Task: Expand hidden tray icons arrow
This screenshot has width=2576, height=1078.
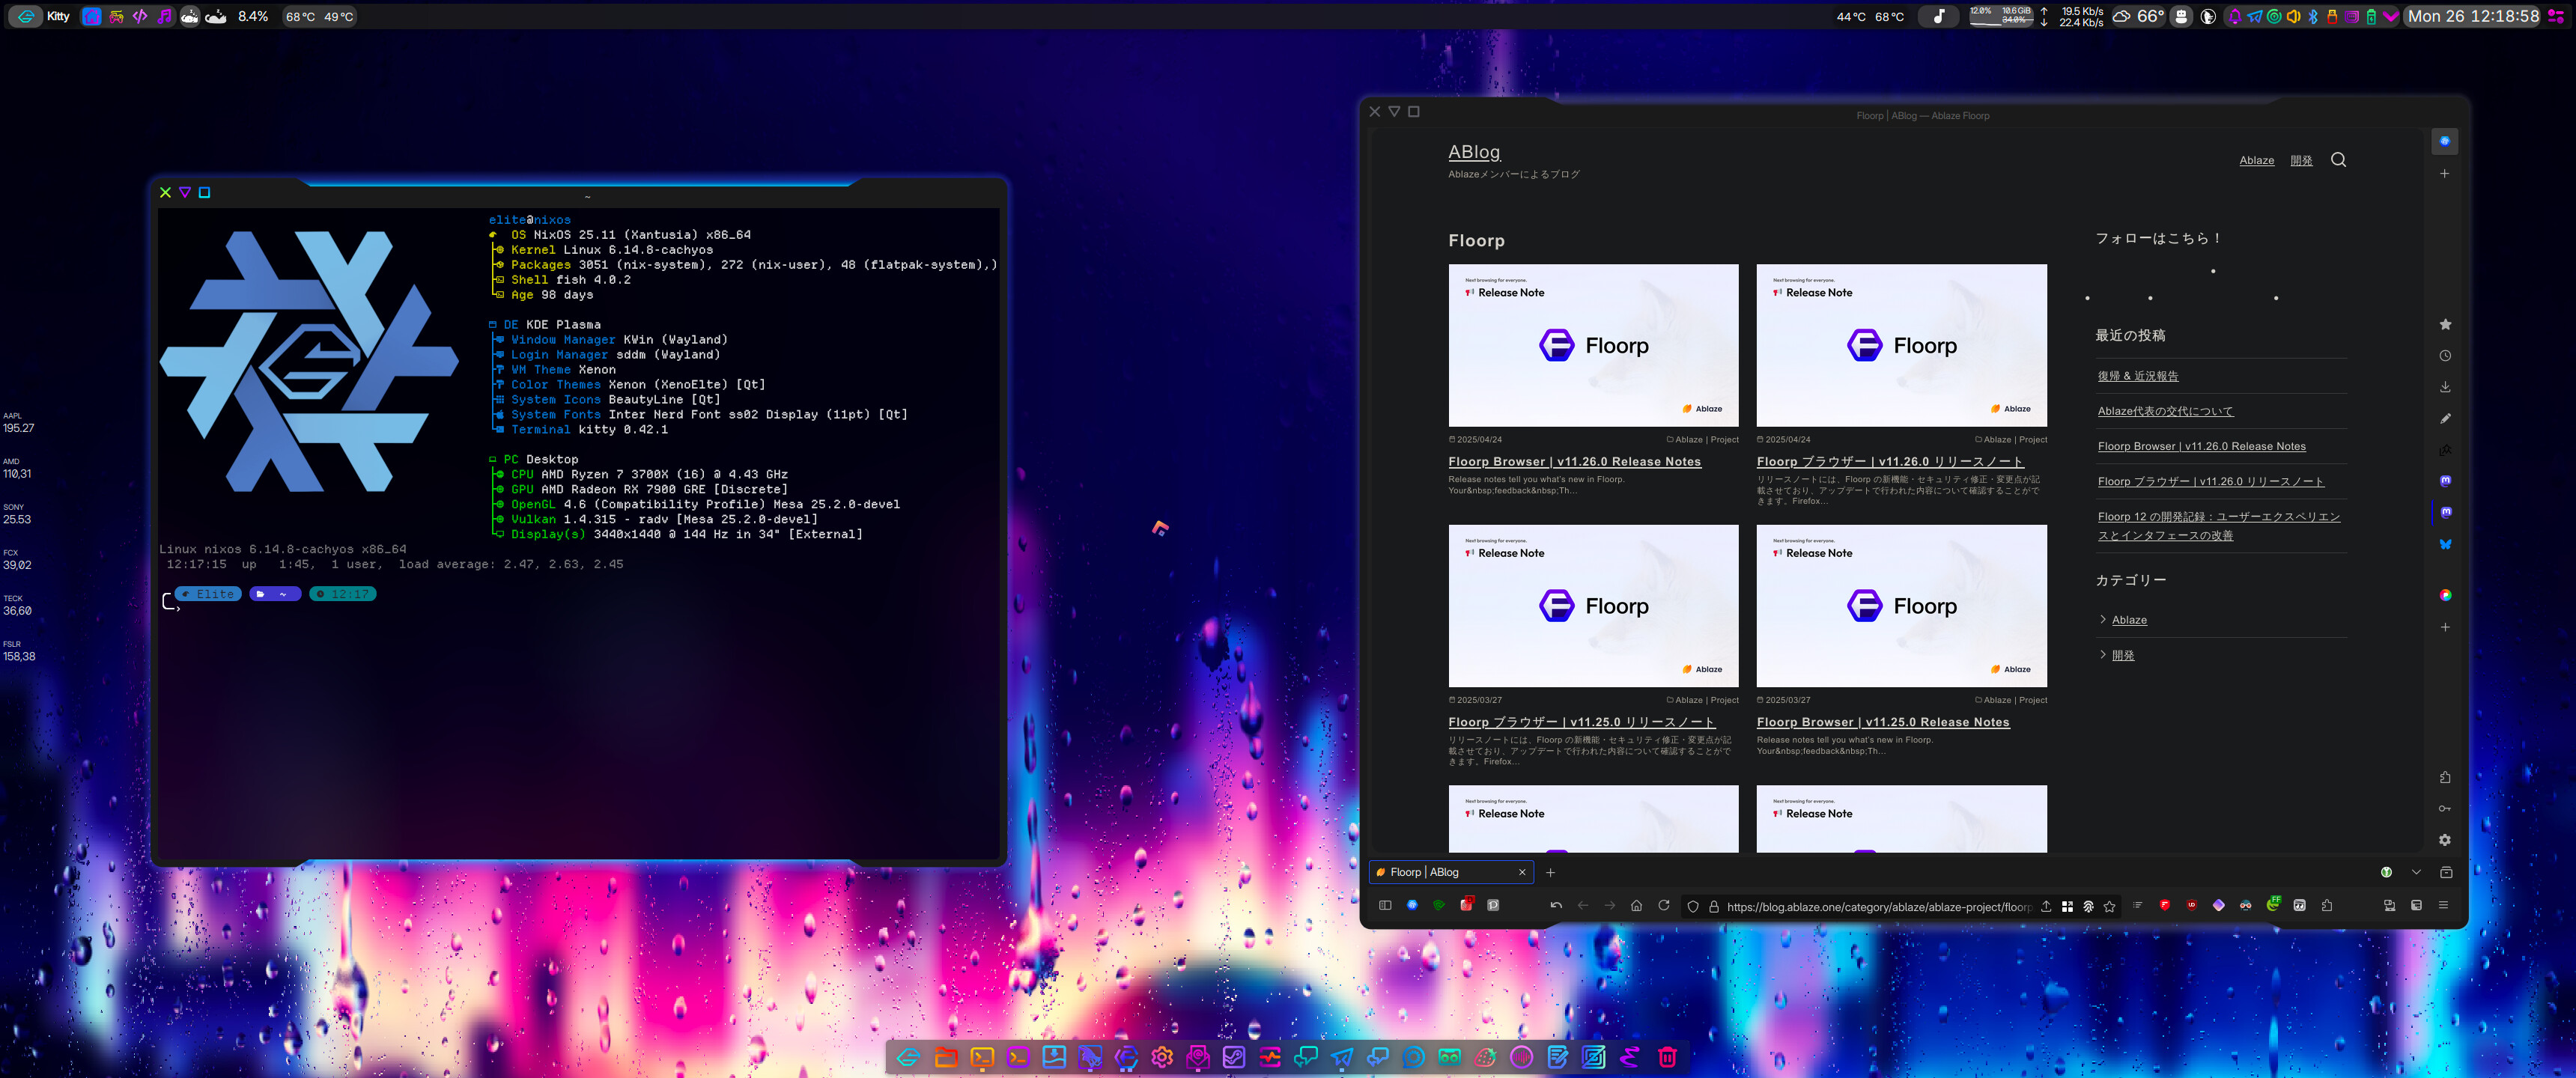Action: 2390,16
